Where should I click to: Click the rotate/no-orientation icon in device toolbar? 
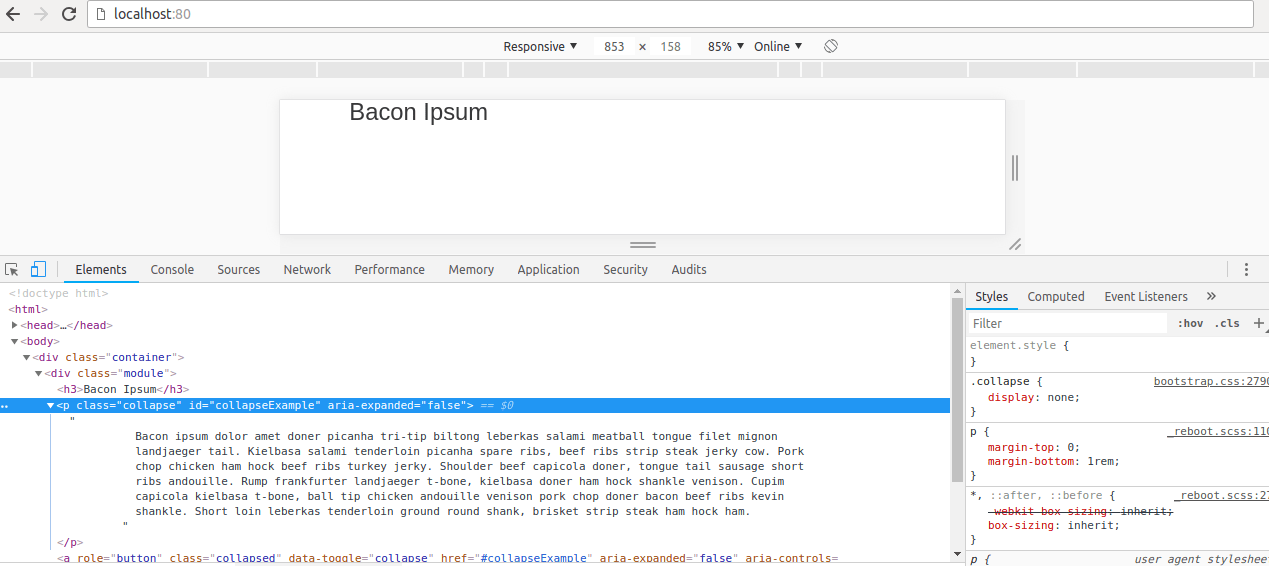click(831, 47)
